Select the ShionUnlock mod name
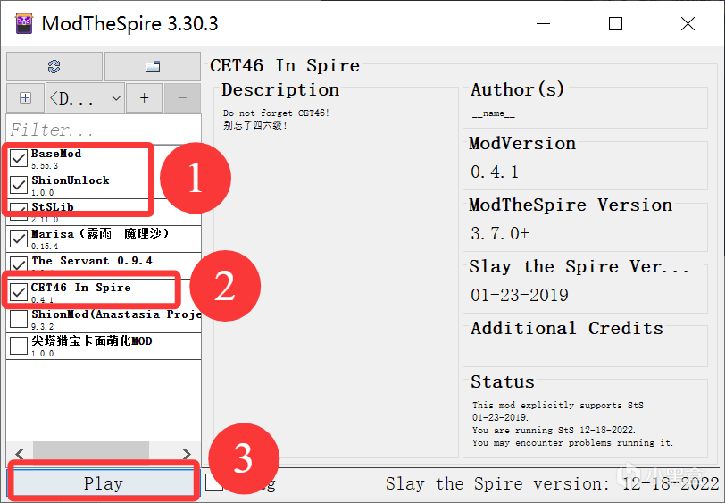The height and width of the screenshot is (503, 725). coord(70,180)
